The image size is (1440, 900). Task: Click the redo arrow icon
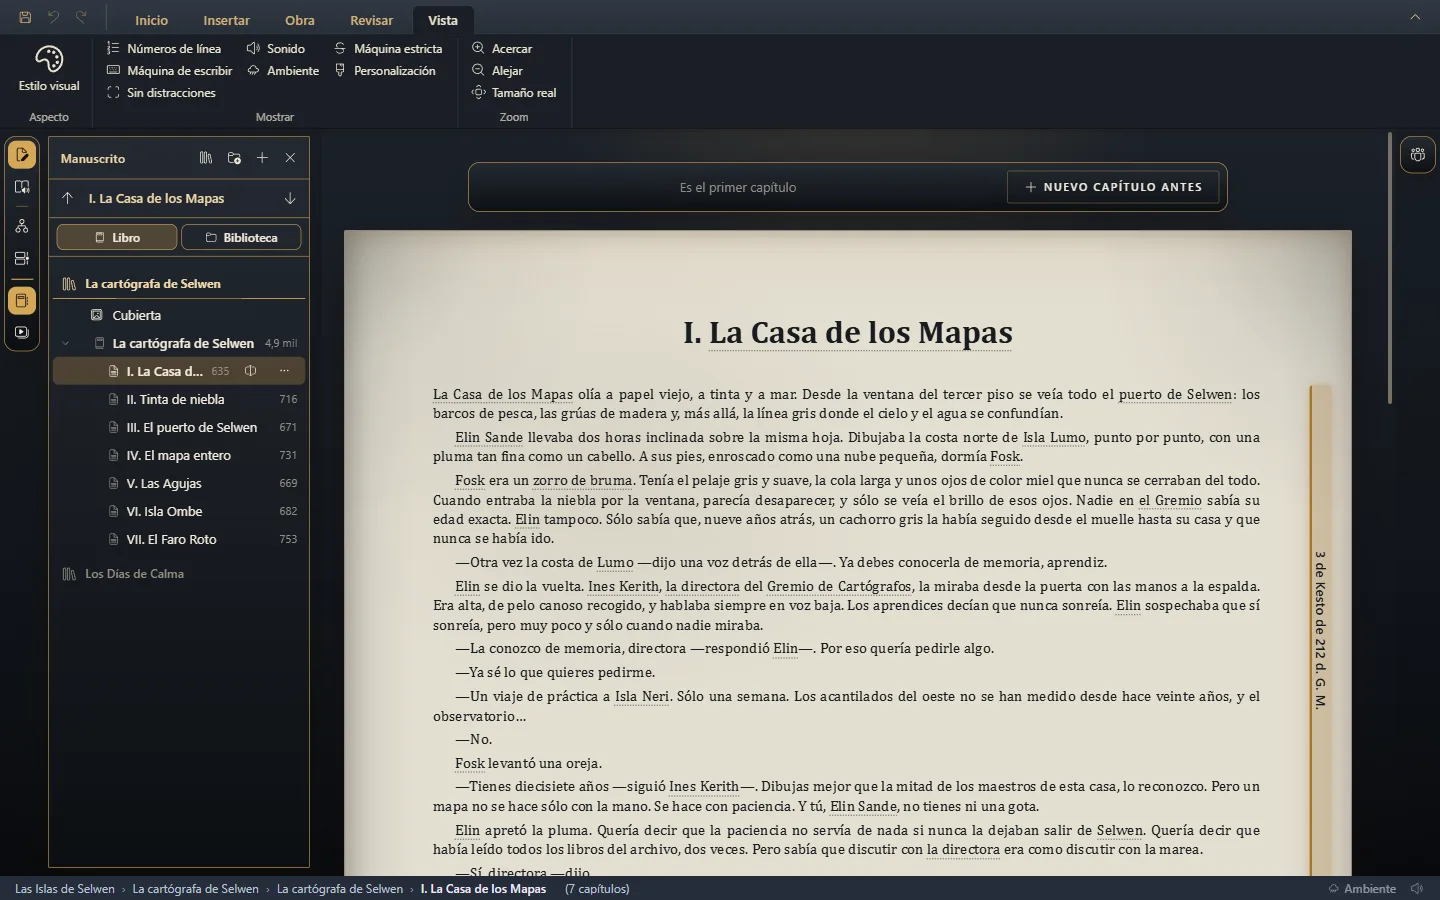click(x=81, y=17)
